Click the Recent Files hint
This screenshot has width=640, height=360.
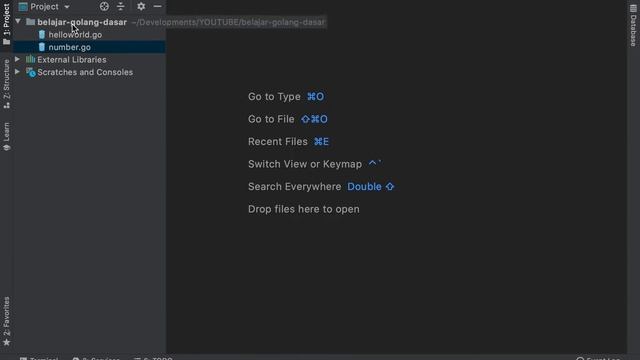(x=288, y=142)
